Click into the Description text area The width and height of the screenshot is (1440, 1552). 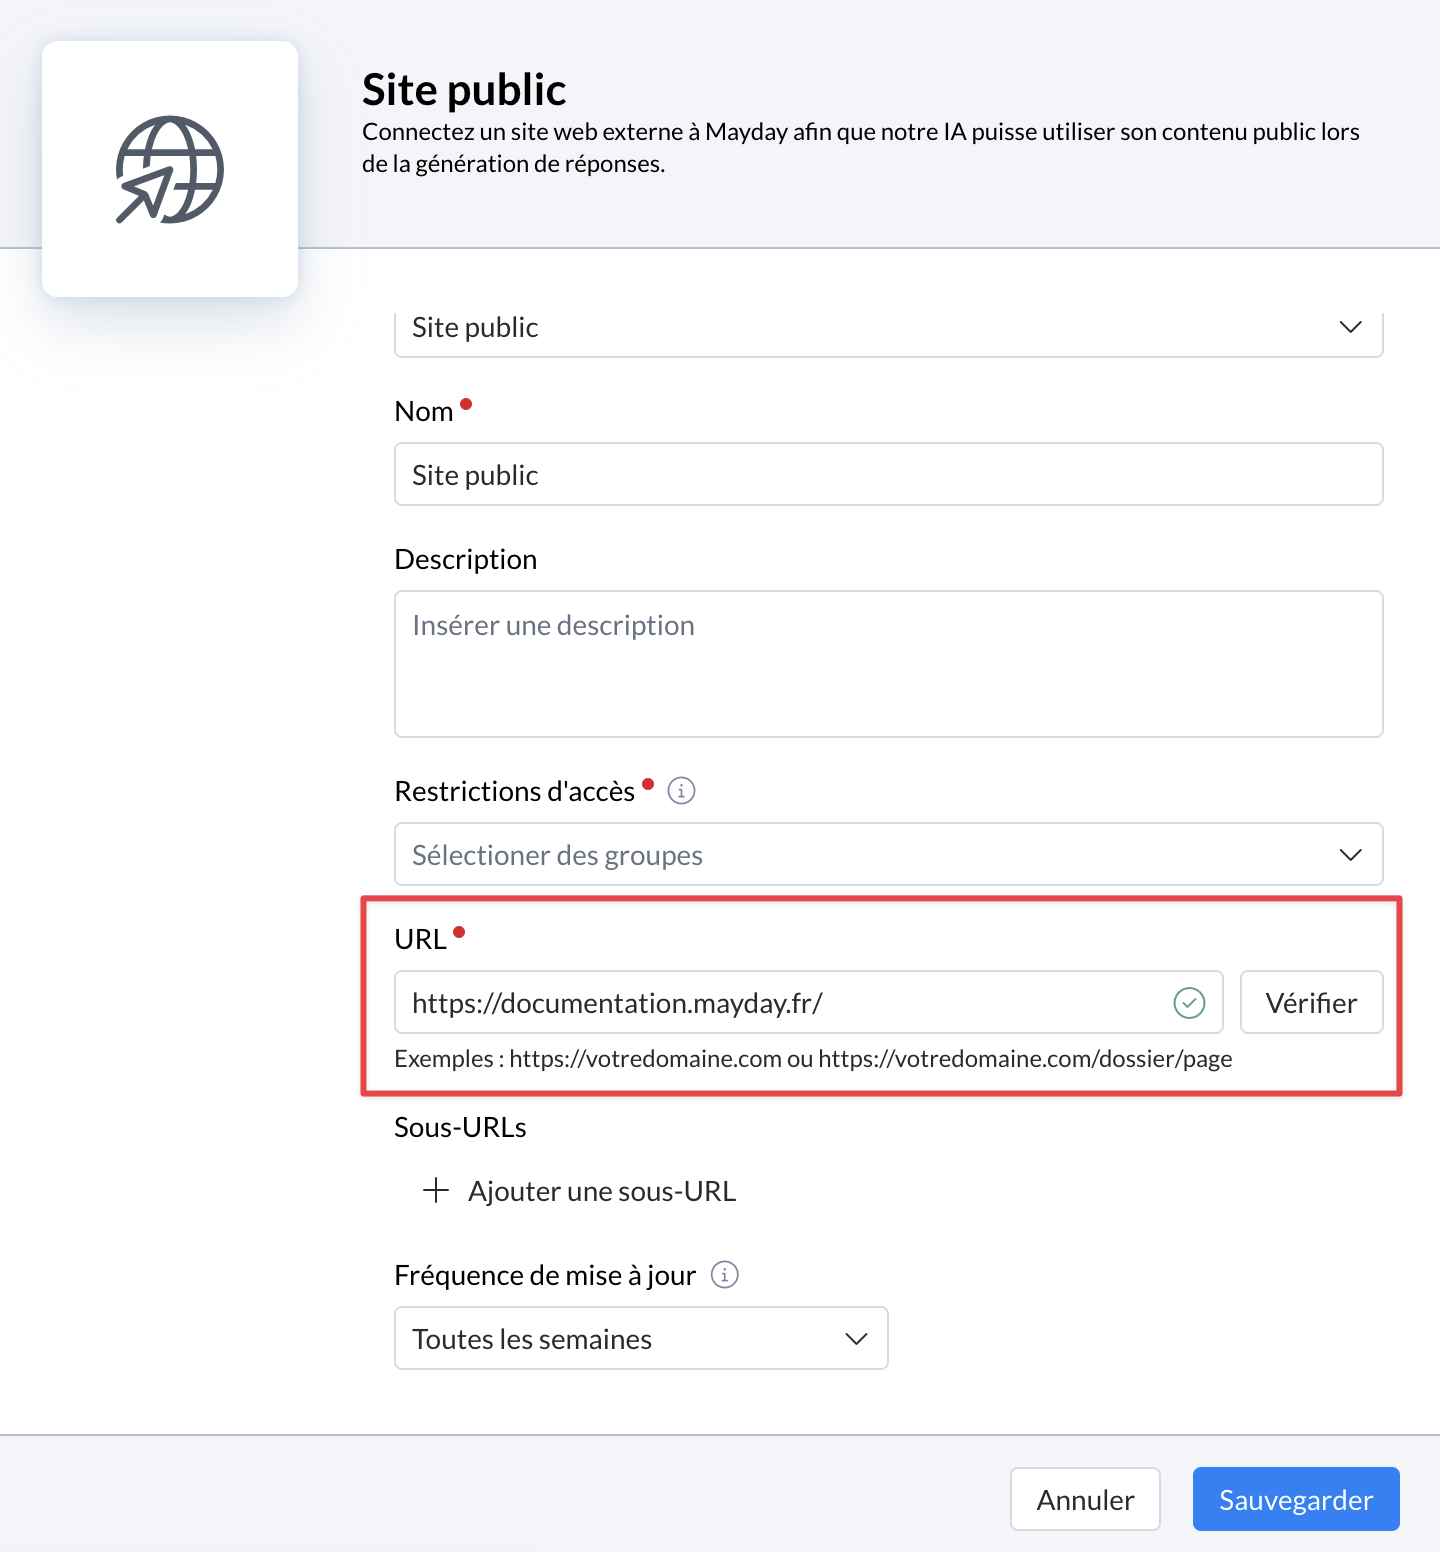888,664
